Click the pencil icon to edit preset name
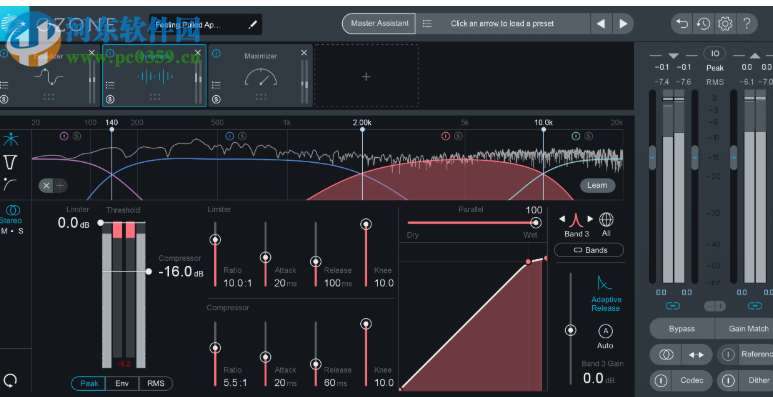The image size is (773, 397). [252, 24]
